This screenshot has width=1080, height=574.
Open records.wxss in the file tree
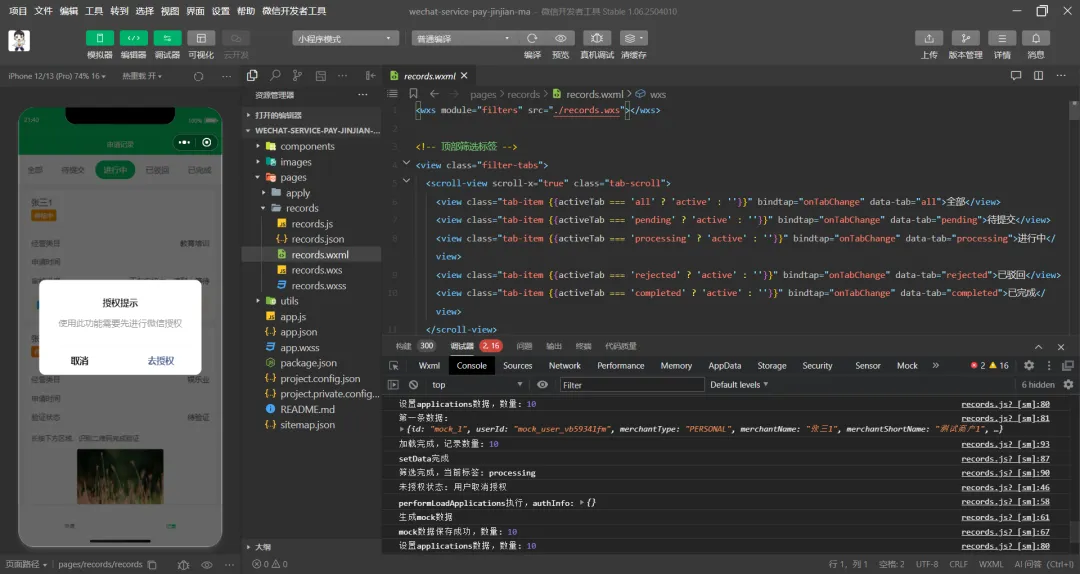318,286
